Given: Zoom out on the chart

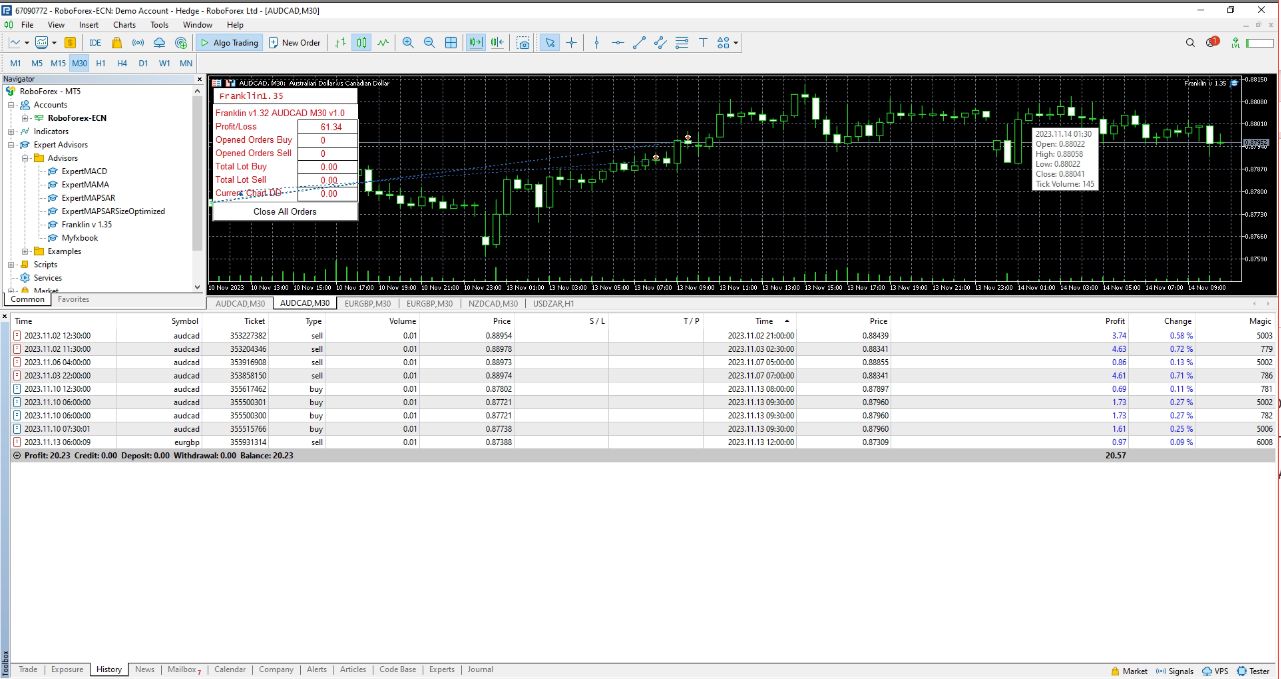Looking at the screenshot, I should pos(429,43).
